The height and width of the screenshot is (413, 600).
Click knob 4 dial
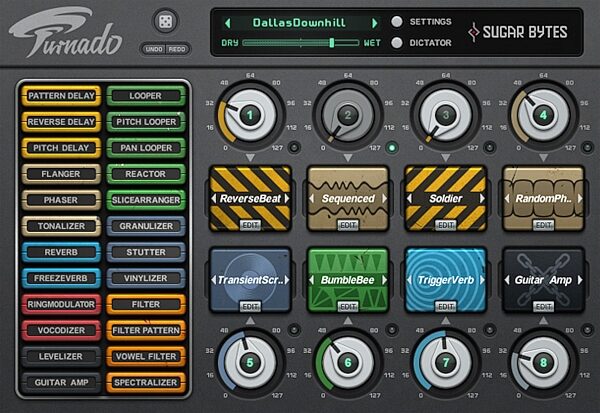543,115
